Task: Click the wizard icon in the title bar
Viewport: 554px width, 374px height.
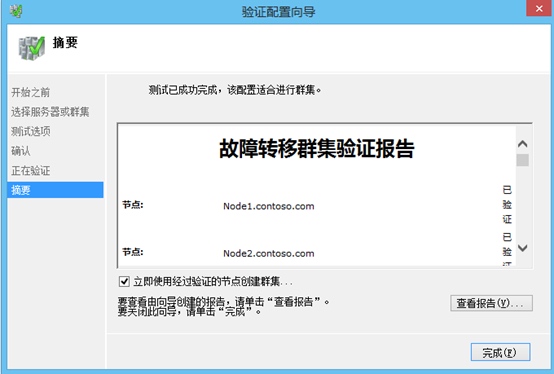Action: pyautogui.click(x=16, y=11)
